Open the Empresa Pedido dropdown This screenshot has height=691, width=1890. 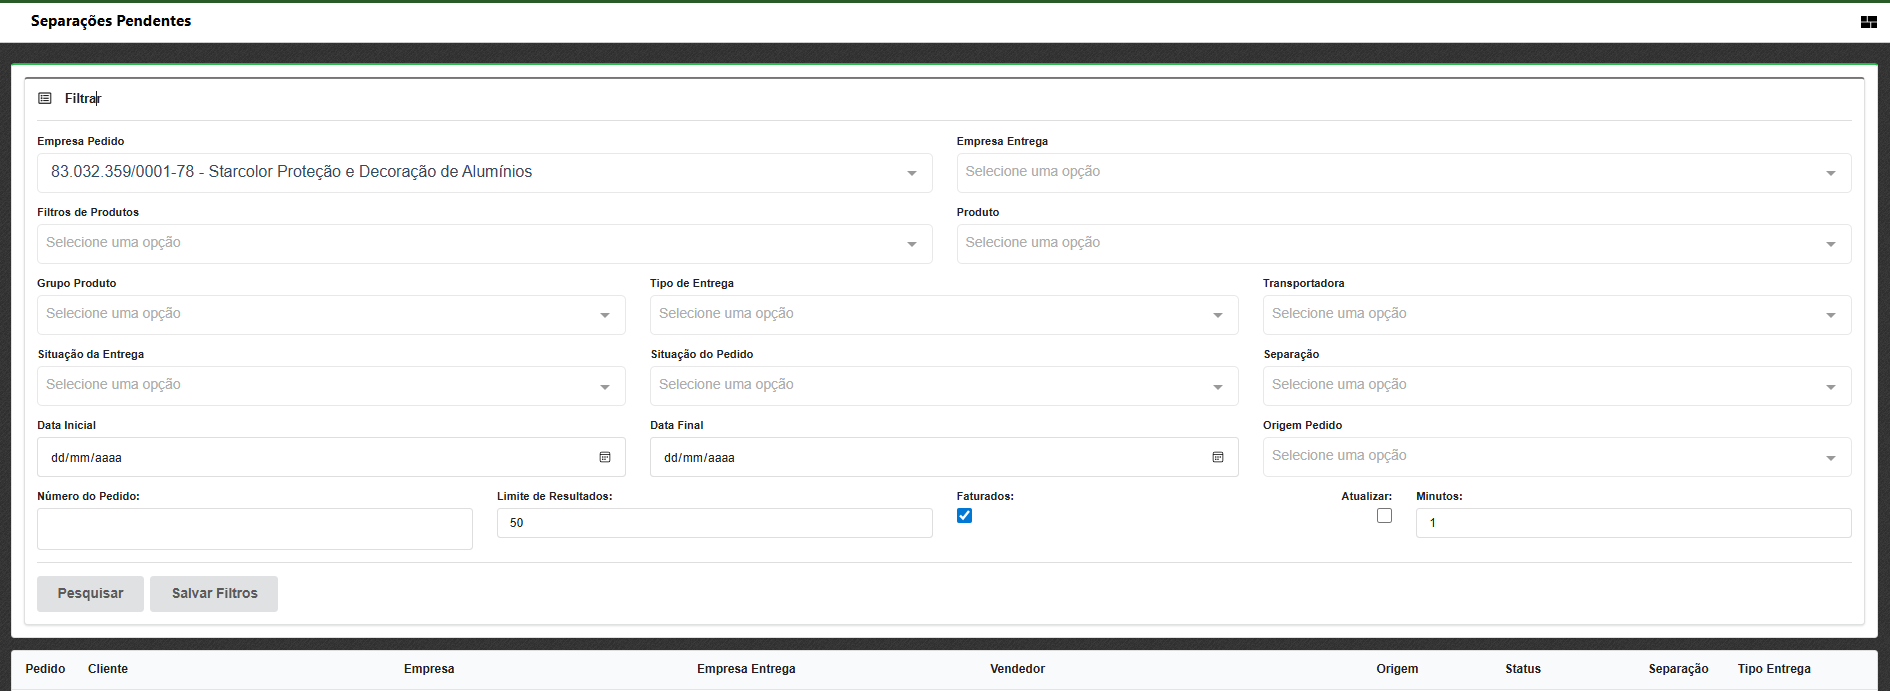click(484, 173)
